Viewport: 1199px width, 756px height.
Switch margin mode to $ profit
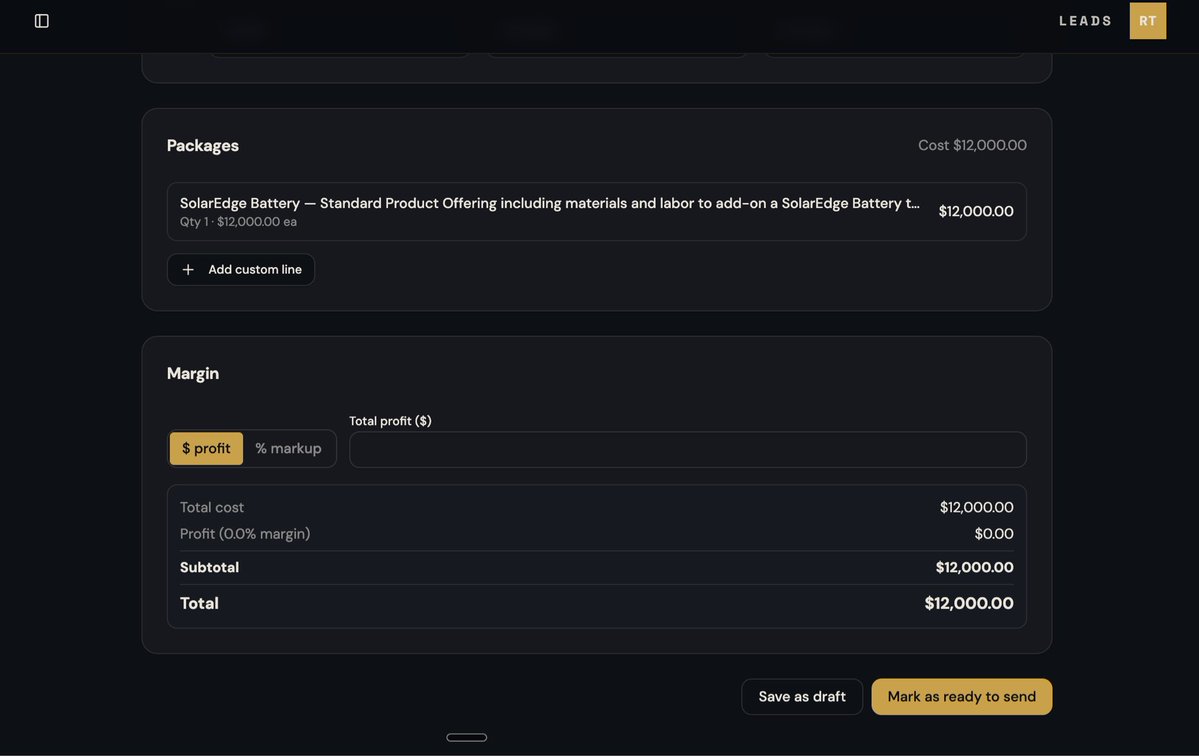[x=206, y=449]
